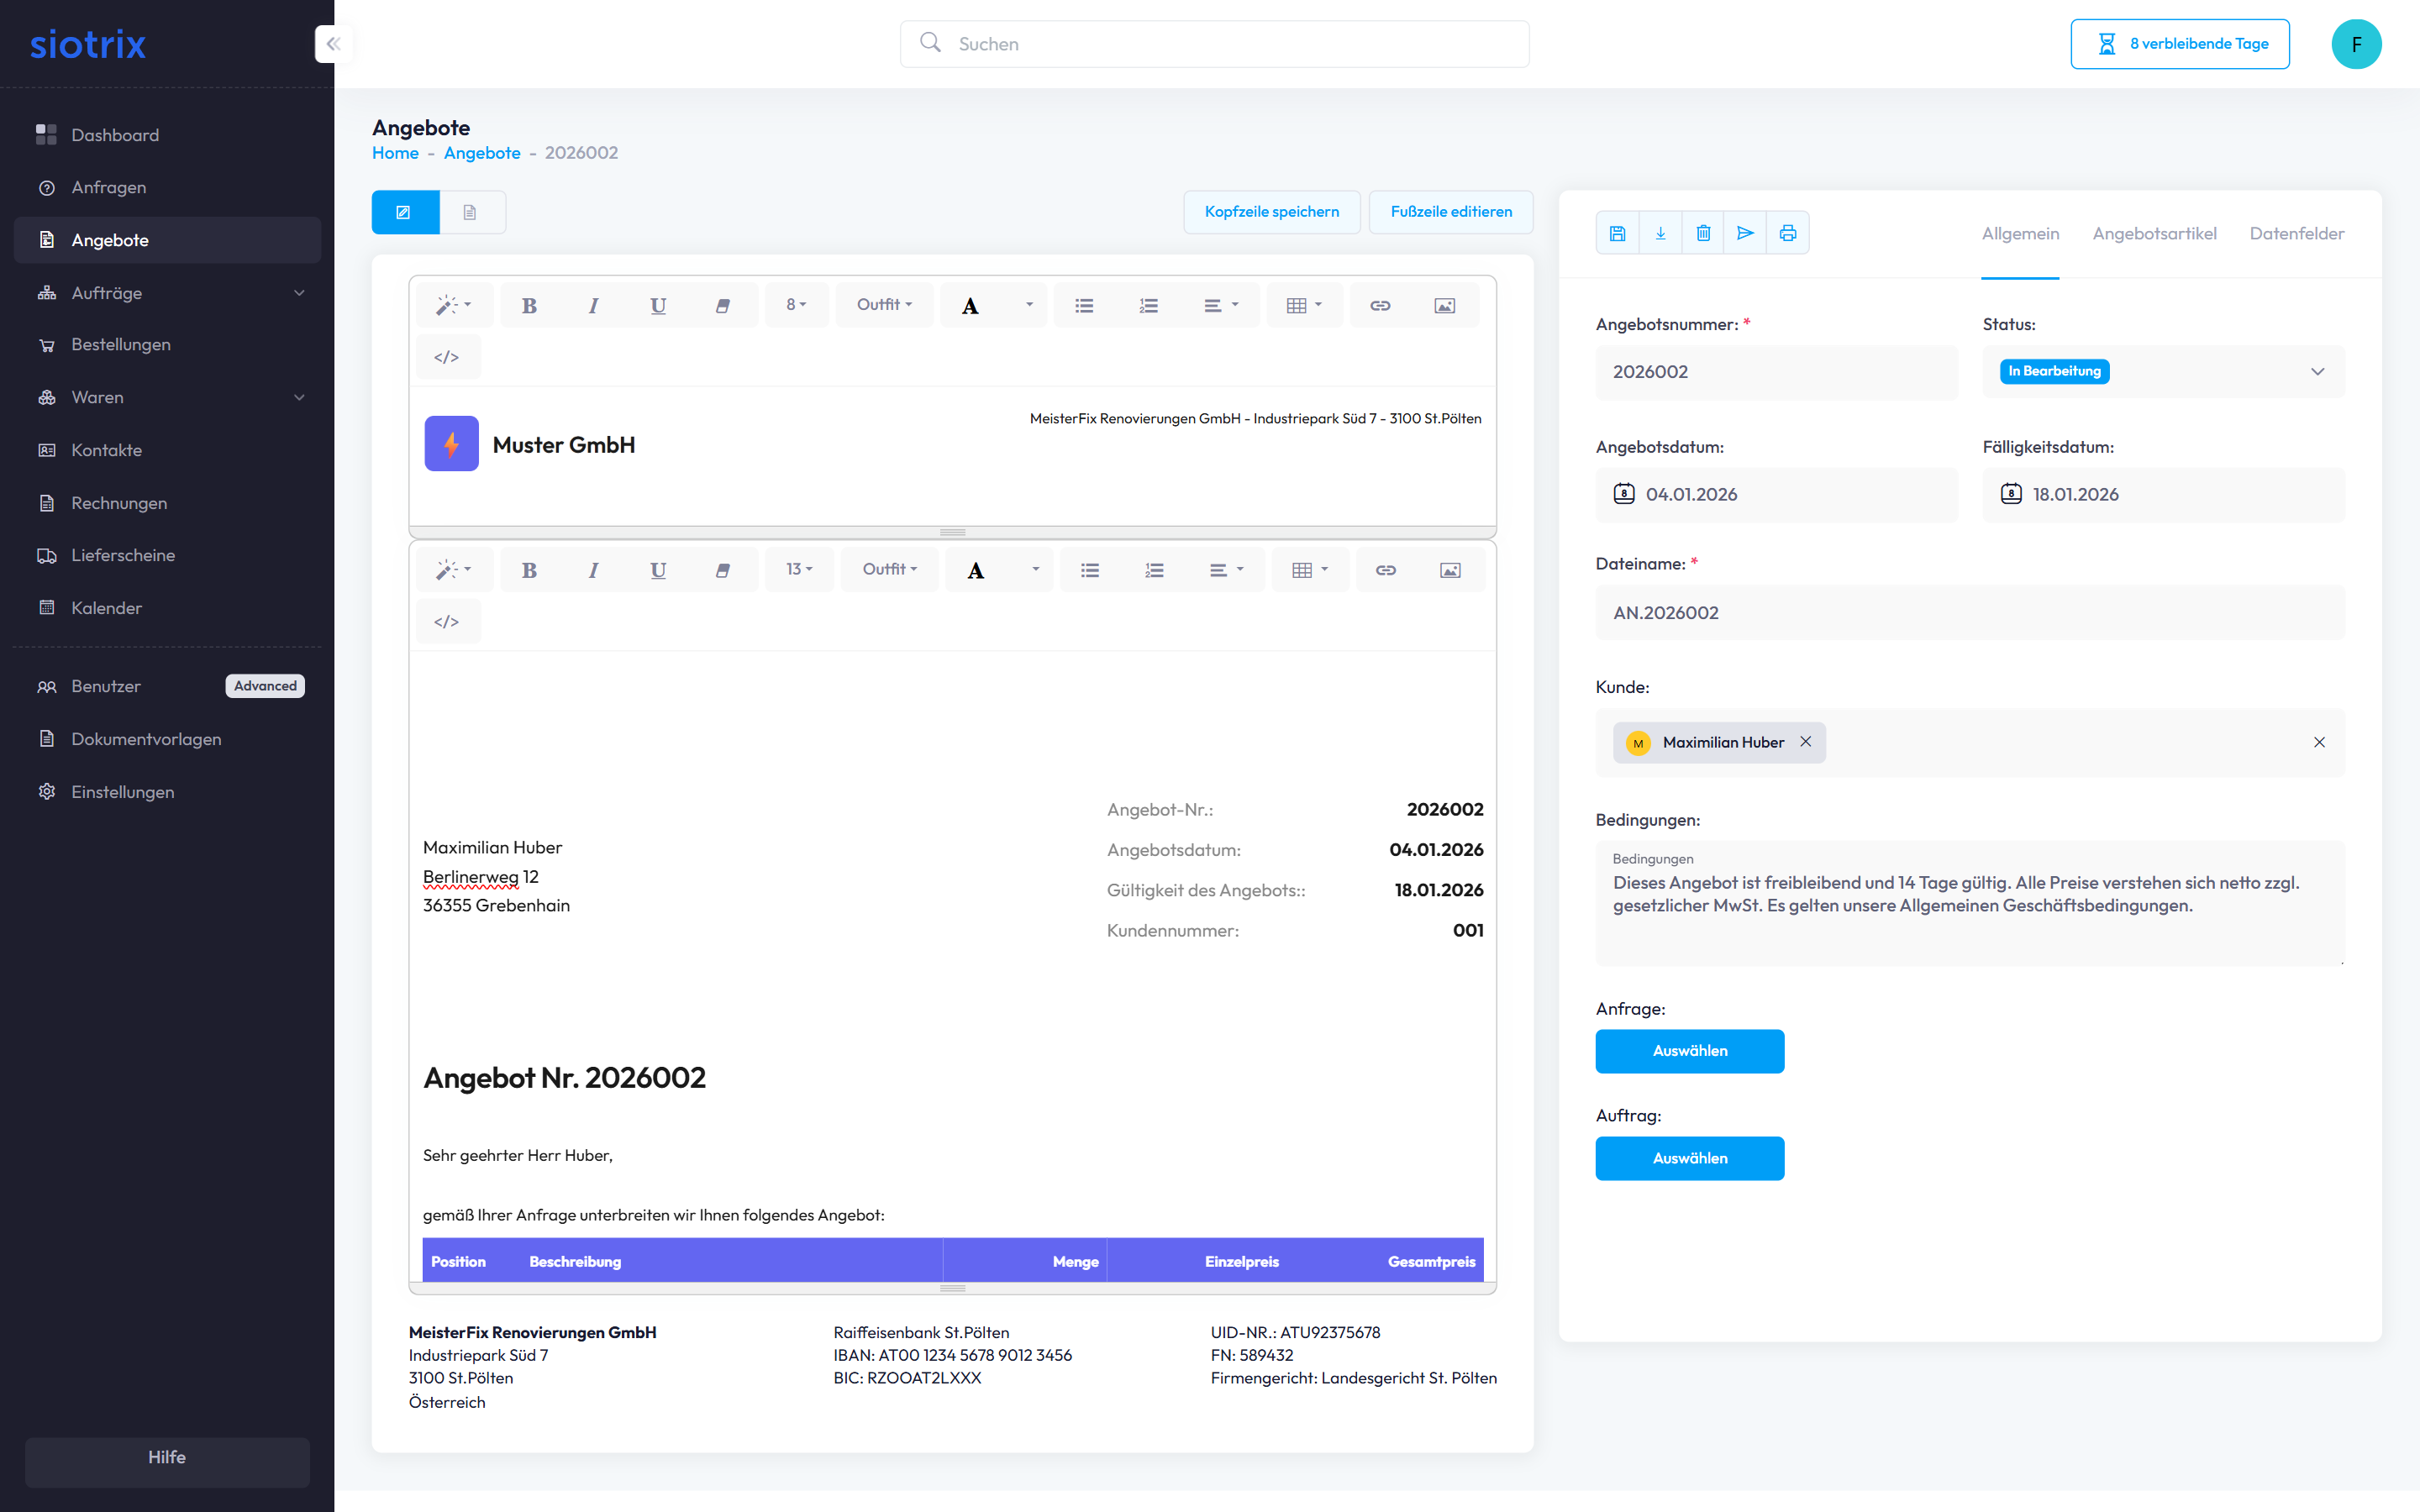Click the Fußzeile editieren button
Screen dimensions: 2420x1512
[1450, 212]
